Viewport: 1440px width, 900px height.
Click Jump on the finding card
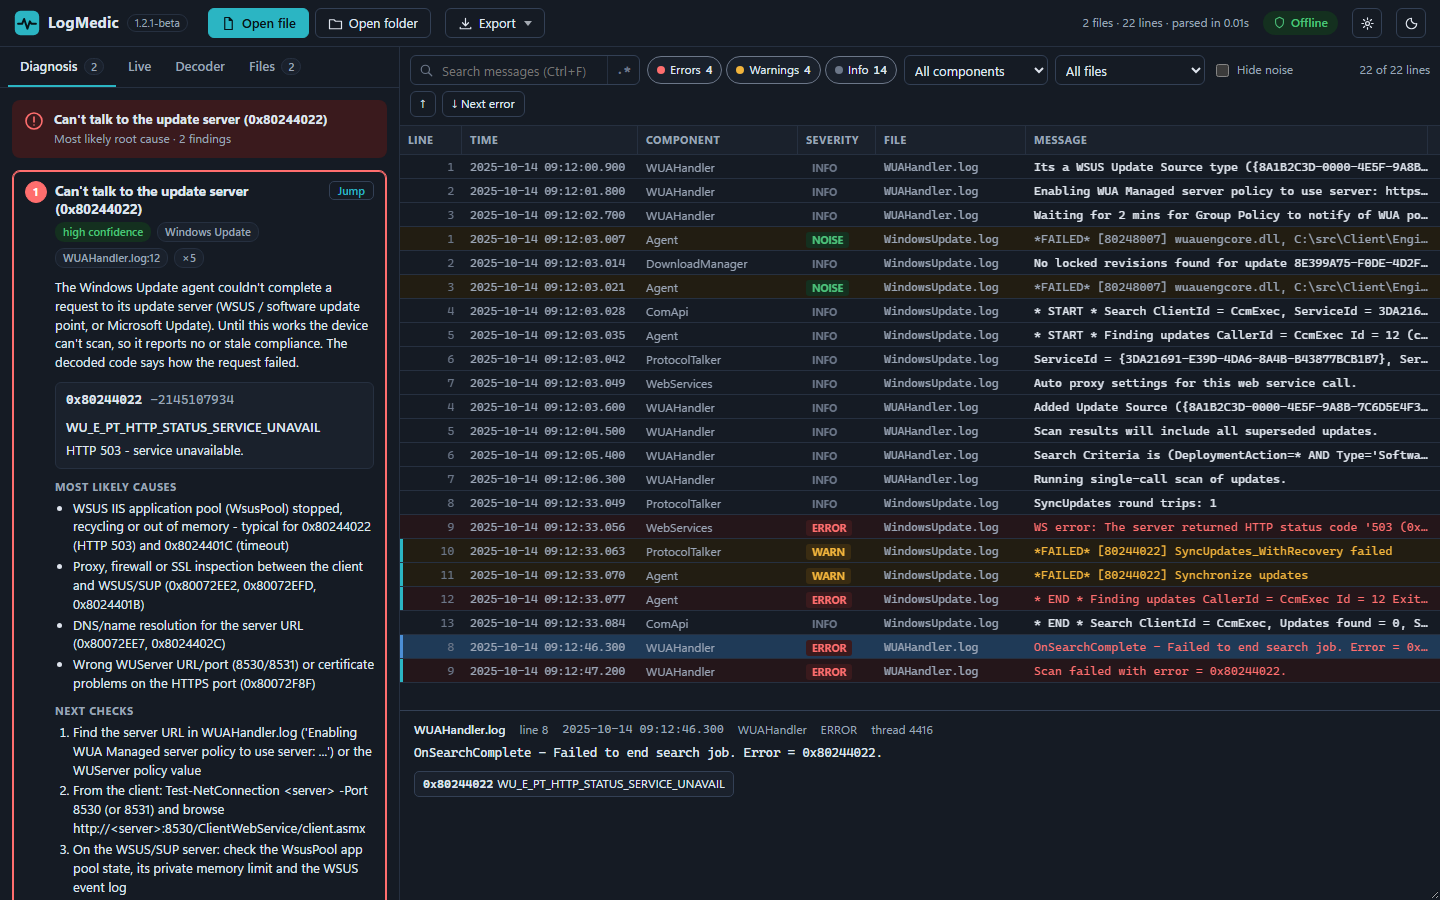point(351,191)
